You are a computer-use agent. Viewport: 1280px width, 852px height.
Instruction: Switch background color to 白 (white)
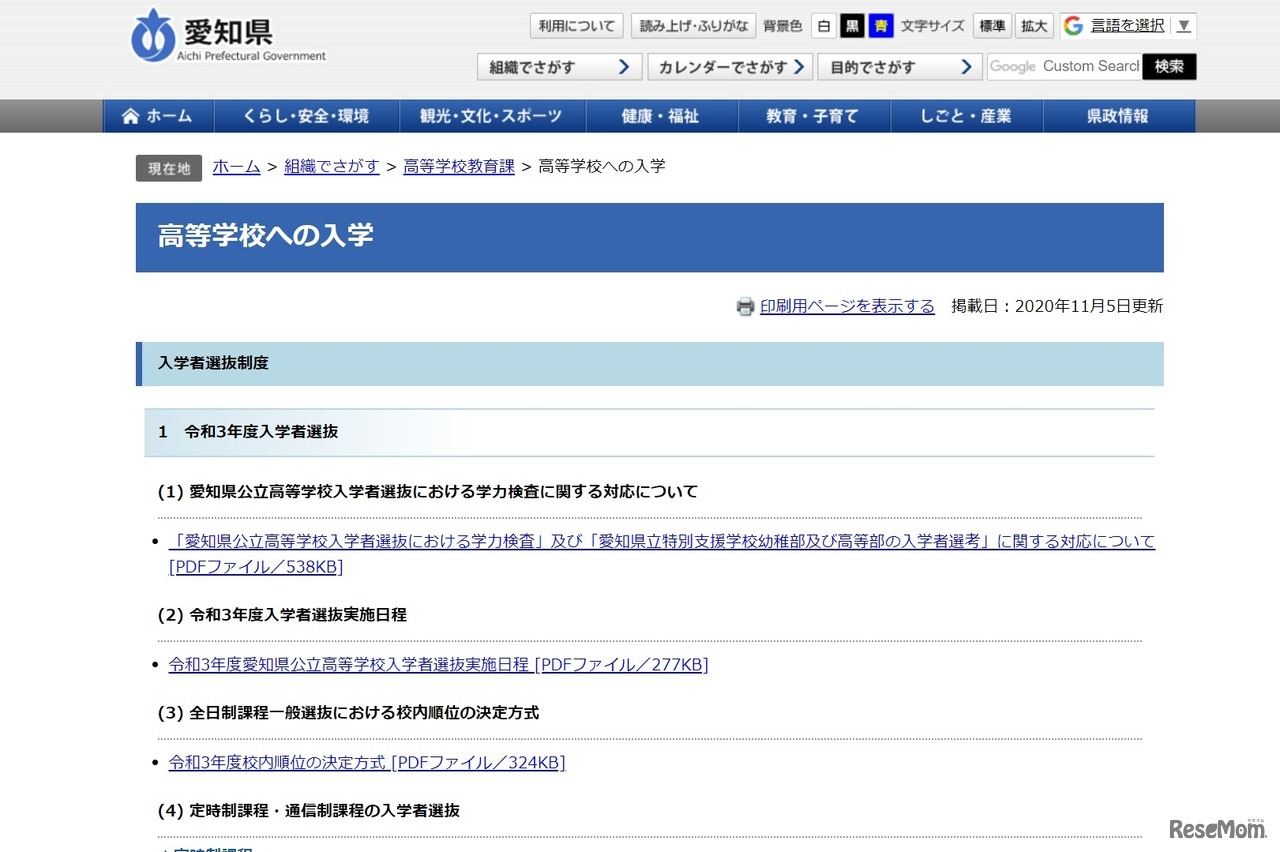click(x=823, y=25)
